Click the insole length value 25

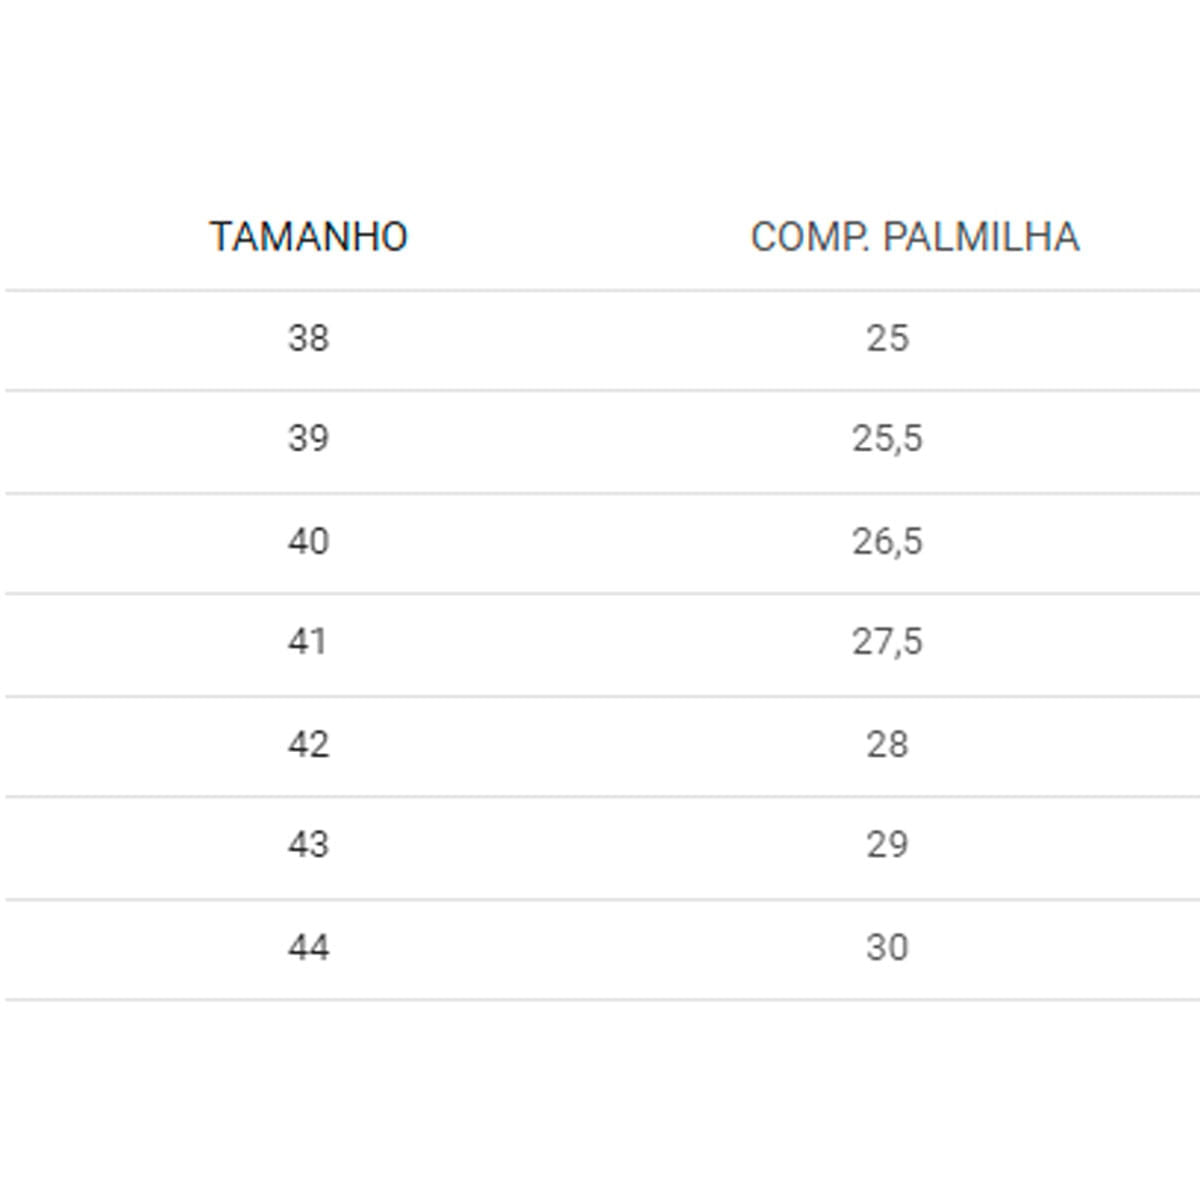(x=887, y=338)
